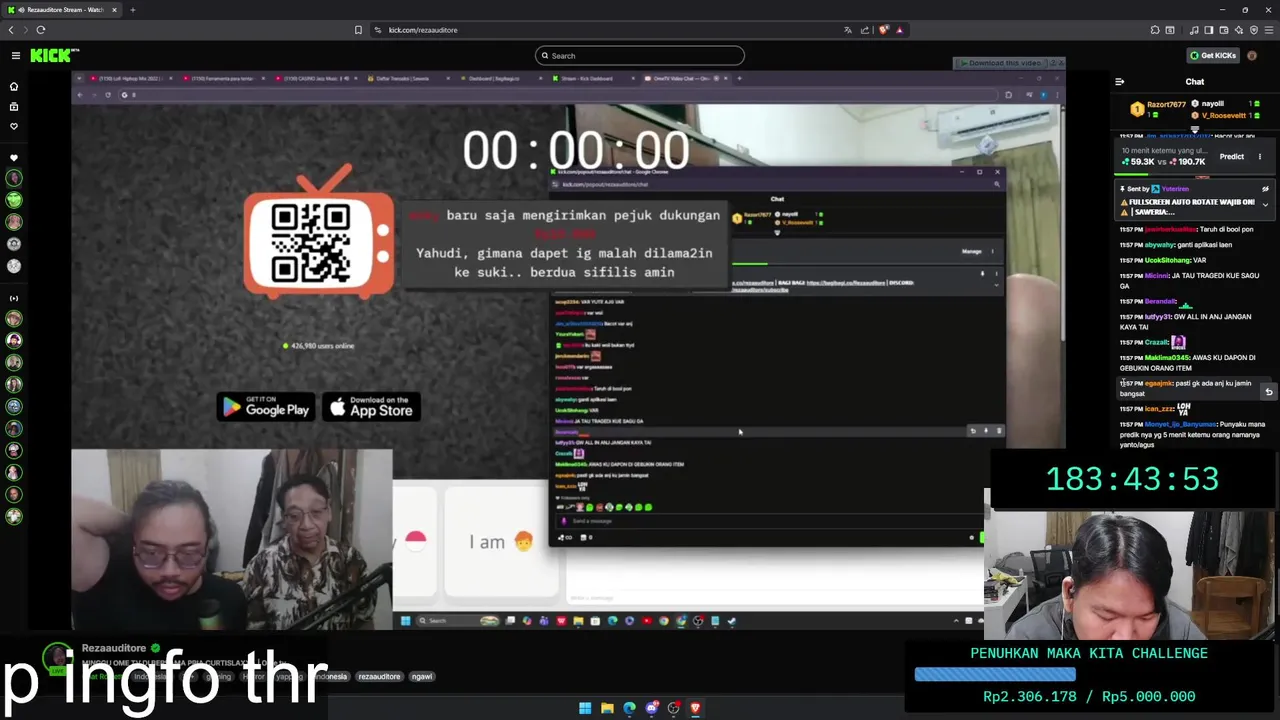Expand the pinned chat message chevron
Image resolution: width=1280 pixels, height=720 pixels.
(x=1265, y=205)
